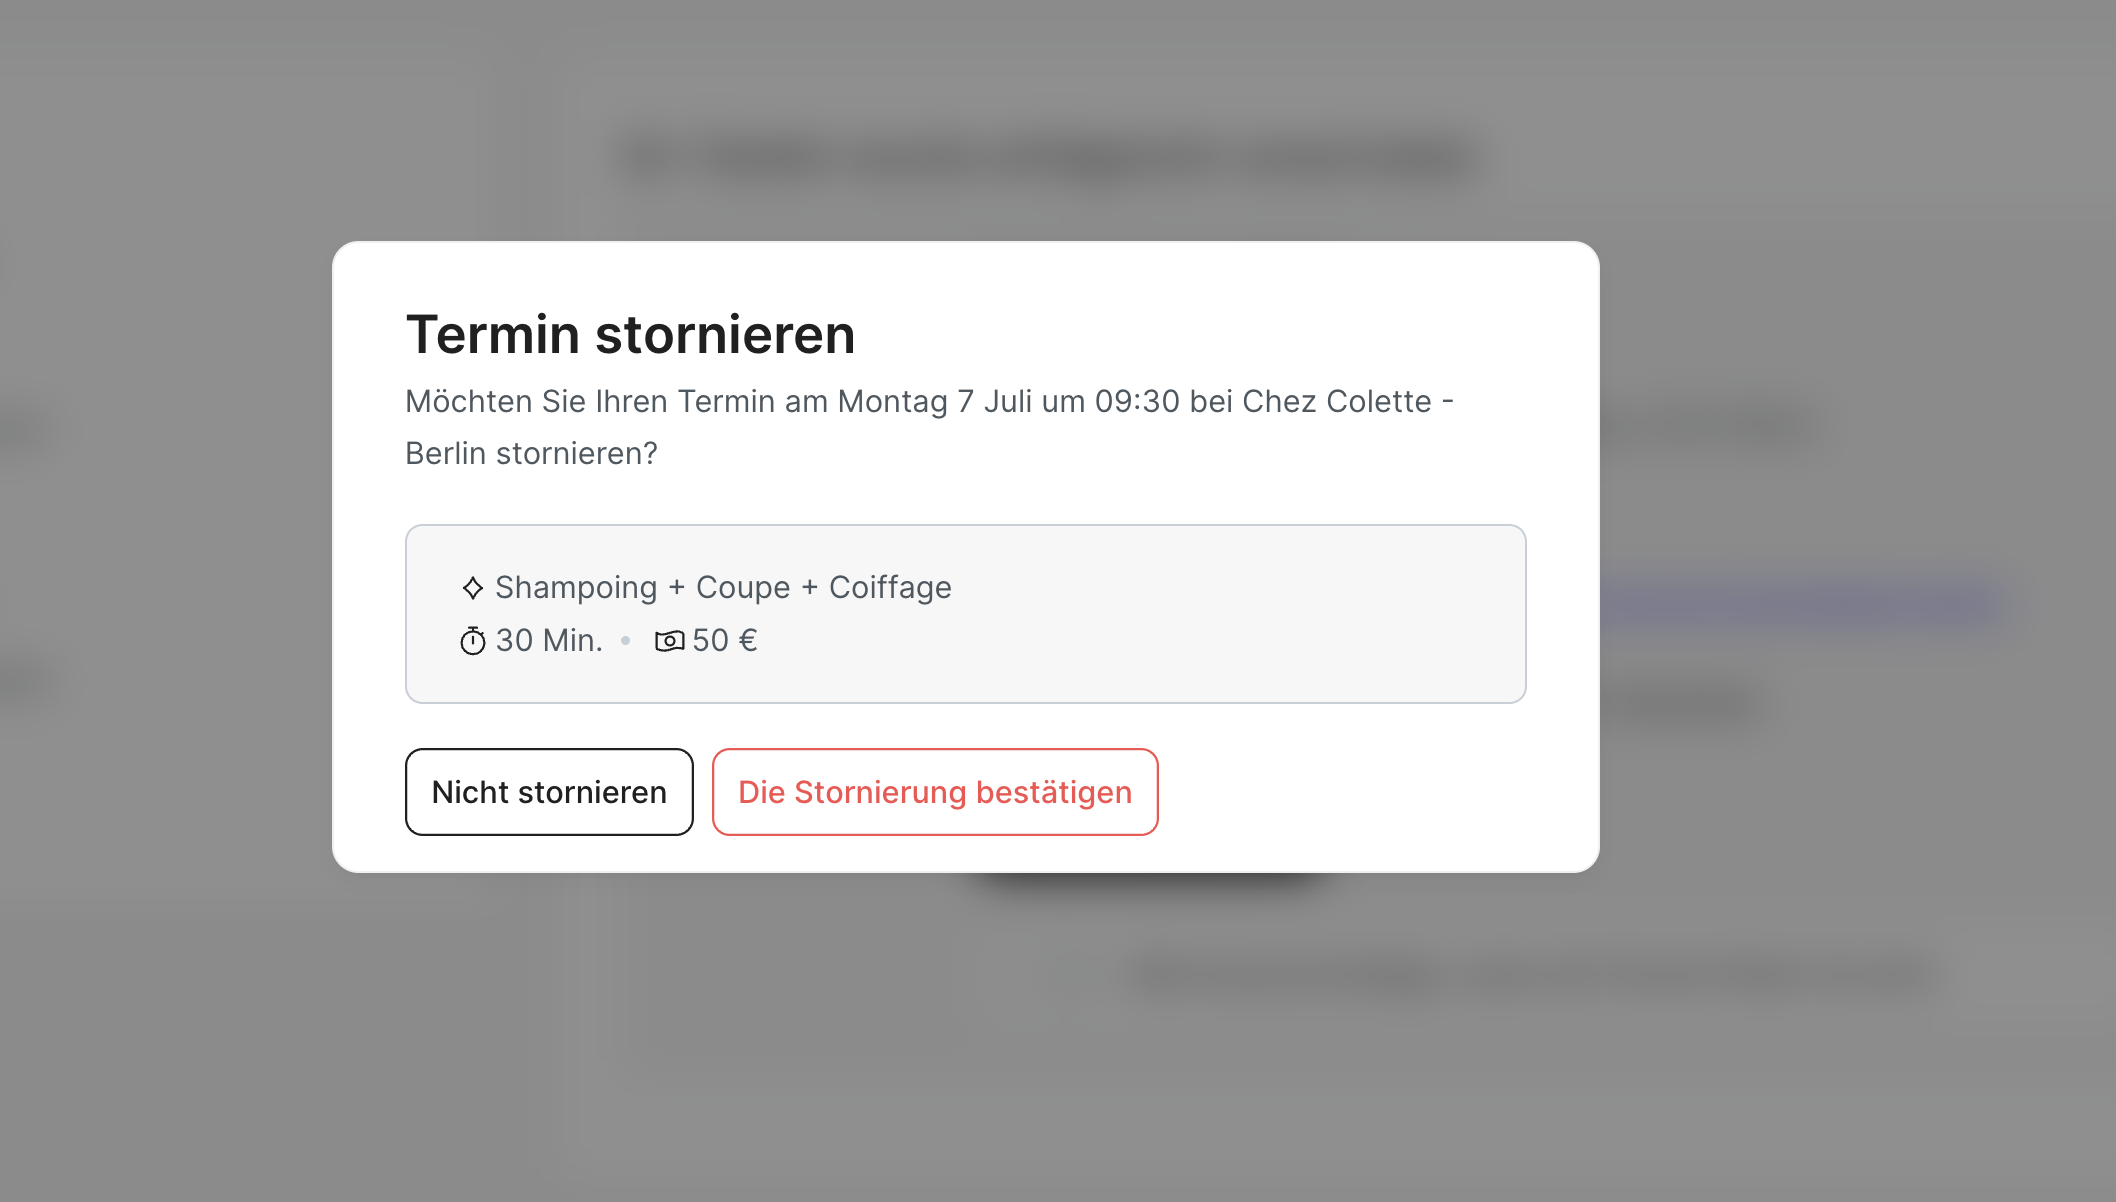Viewport: 2116px width, 1202px height.
Task: Click the small dot separator between duration and price
Action: [x=626, y=640]
